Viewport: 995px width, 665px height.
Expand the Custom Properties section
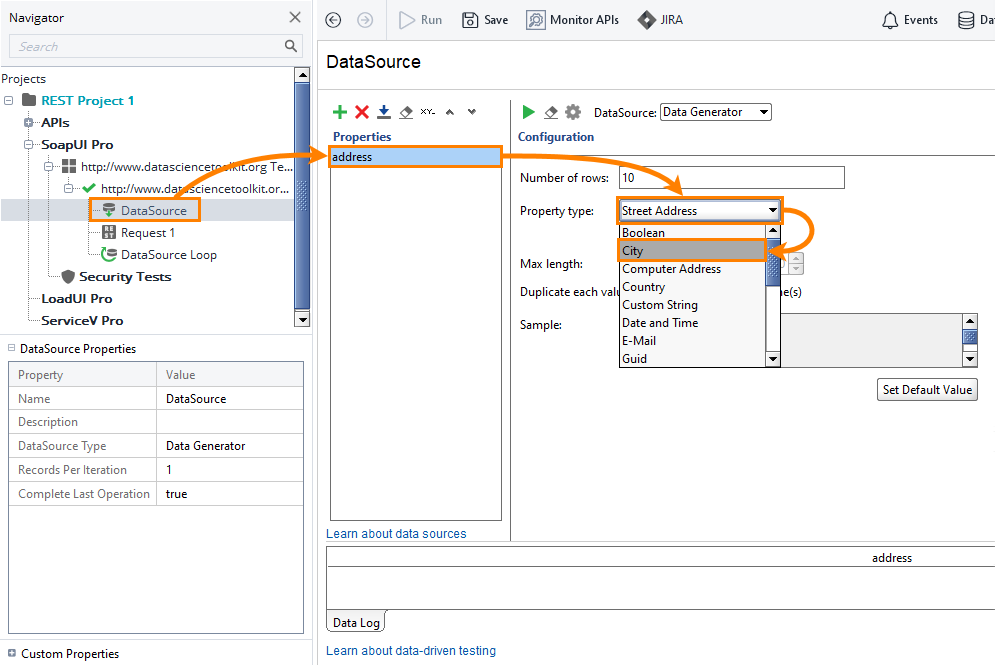[11, 653]
